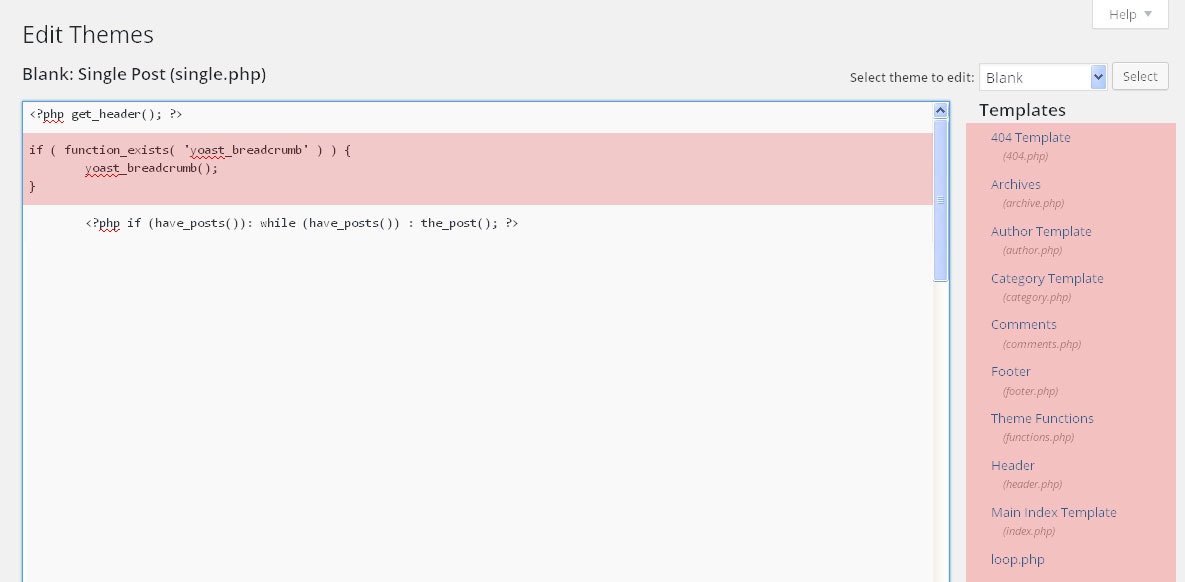Open the Header template link
This screenshot has width=1185, height=582.
[1012, 466]
